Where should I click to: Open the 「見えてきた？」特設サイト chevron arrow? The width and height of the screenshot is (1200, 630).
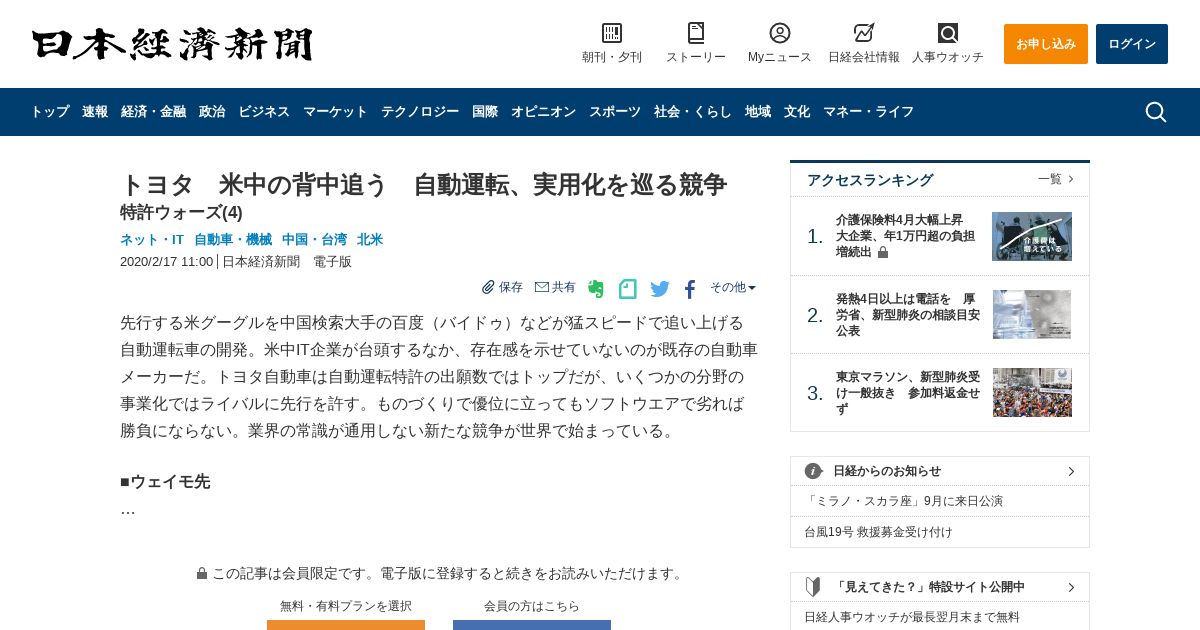click(1071, 587)
